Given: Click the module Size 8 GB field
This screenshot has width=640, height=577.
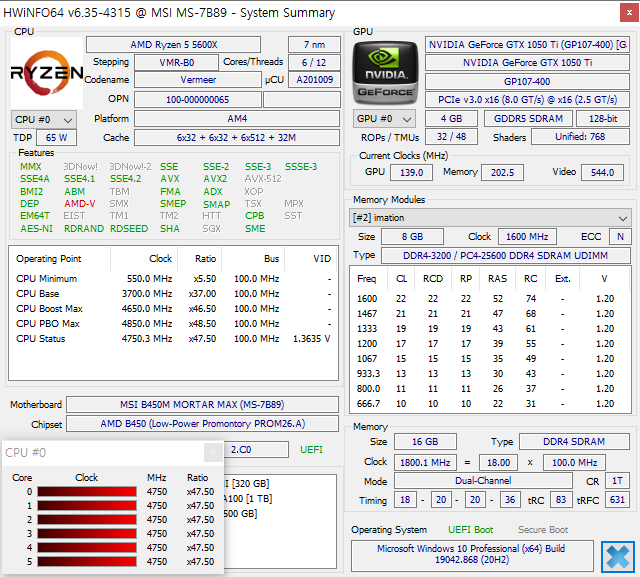Looking at the screenshot, I should tap(412, 237).
